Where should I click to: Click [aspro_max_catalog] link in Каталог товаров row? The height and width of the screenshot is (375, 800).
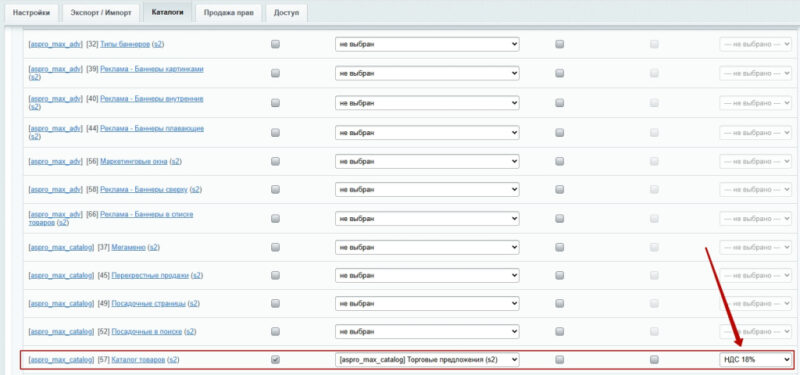pyautogui.click(x=61, y=360)
